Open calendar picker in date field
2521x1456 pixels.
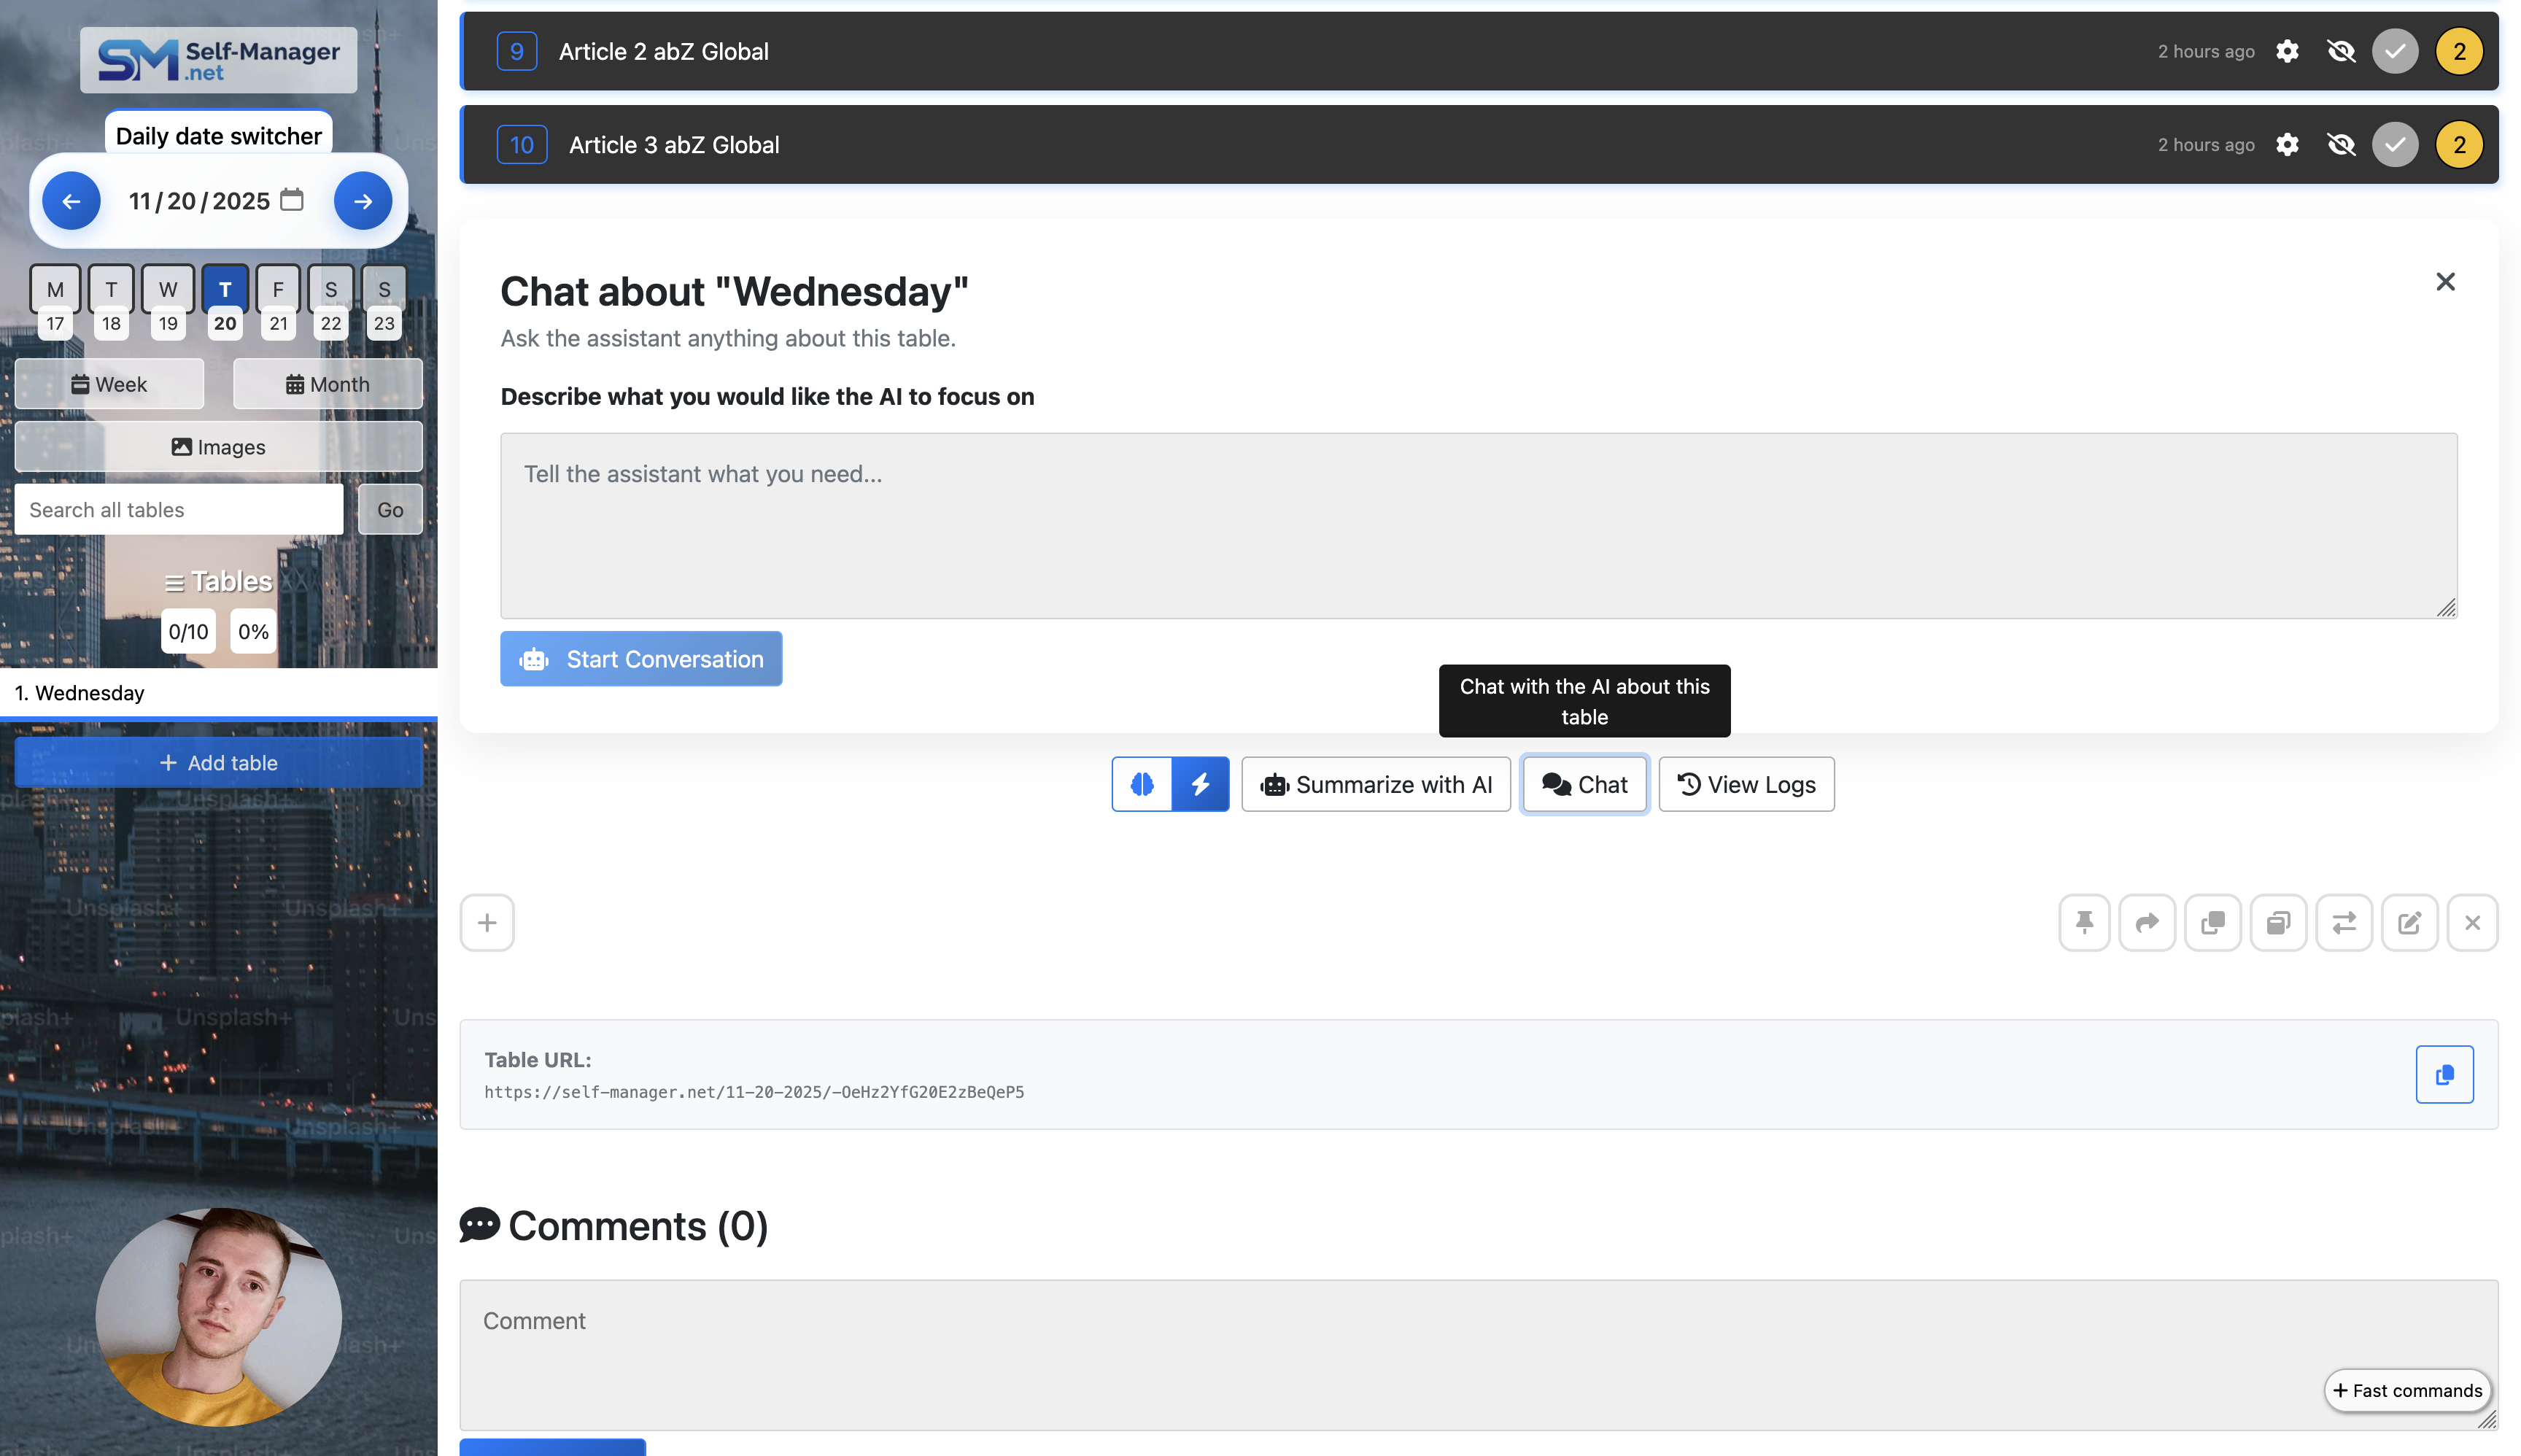(291, 200)
